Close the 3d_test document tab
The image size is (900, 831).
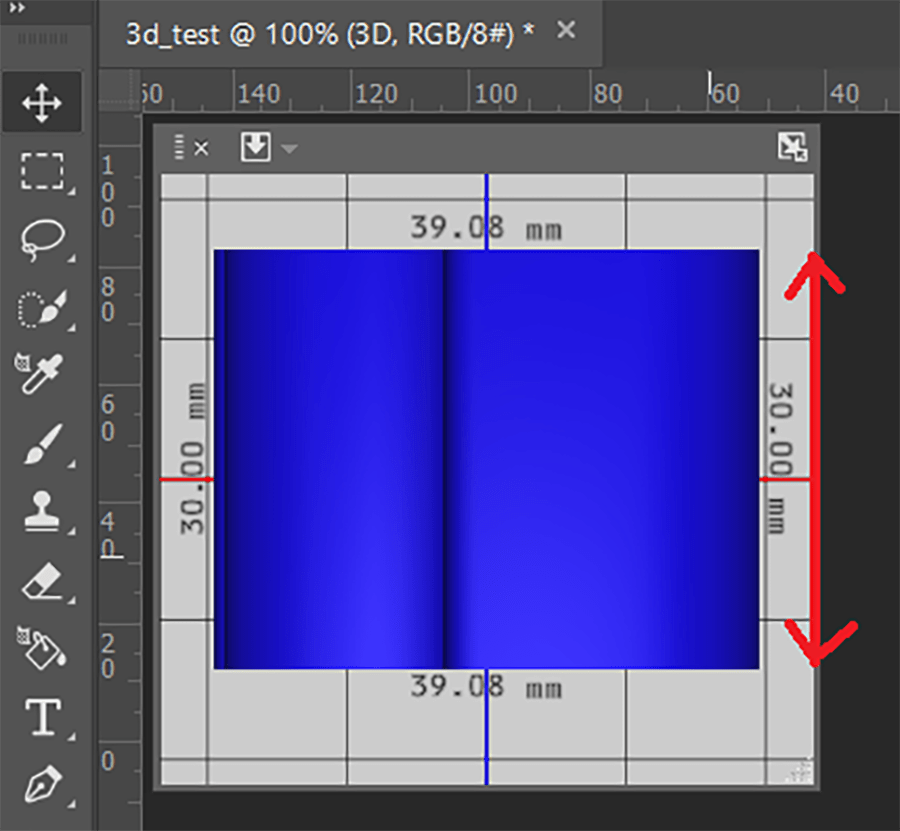pyautogui.click(x=566, y=30)
